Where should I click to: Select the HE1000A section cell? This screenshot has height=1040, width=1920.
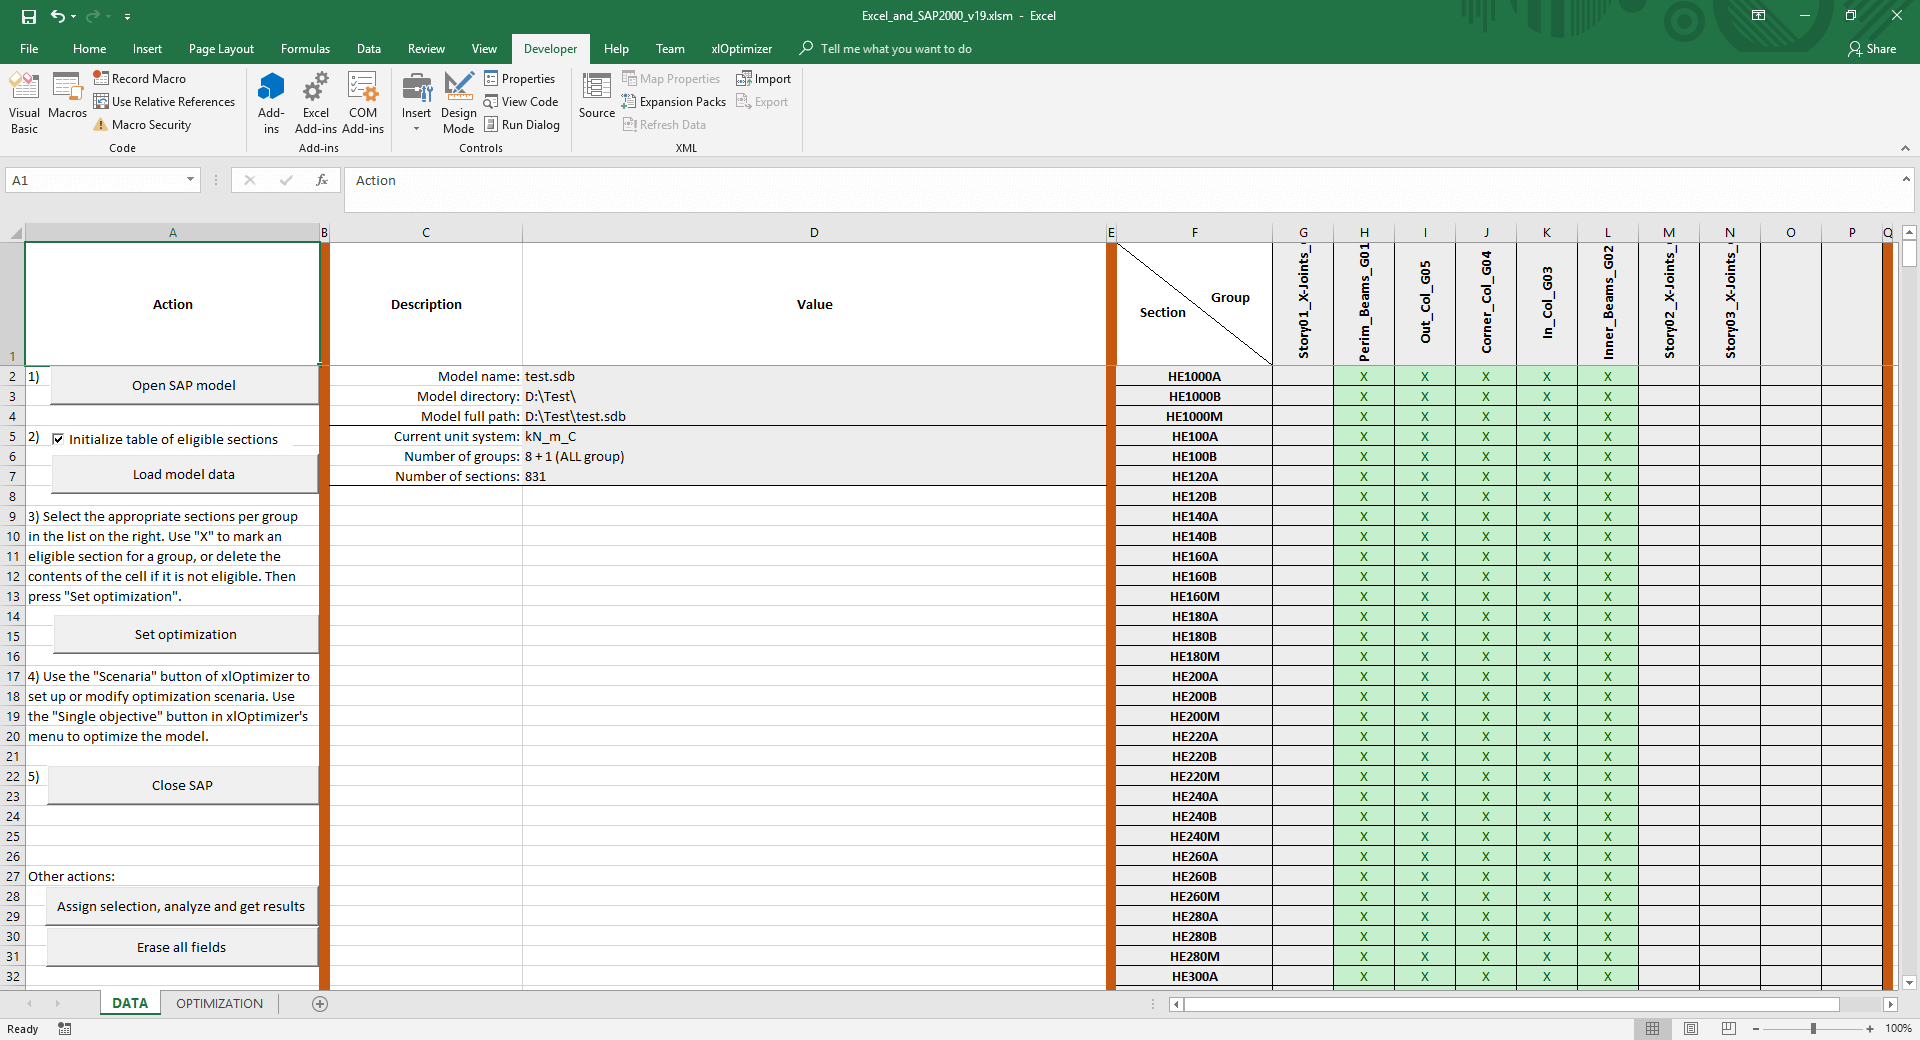coord(1194,377)
